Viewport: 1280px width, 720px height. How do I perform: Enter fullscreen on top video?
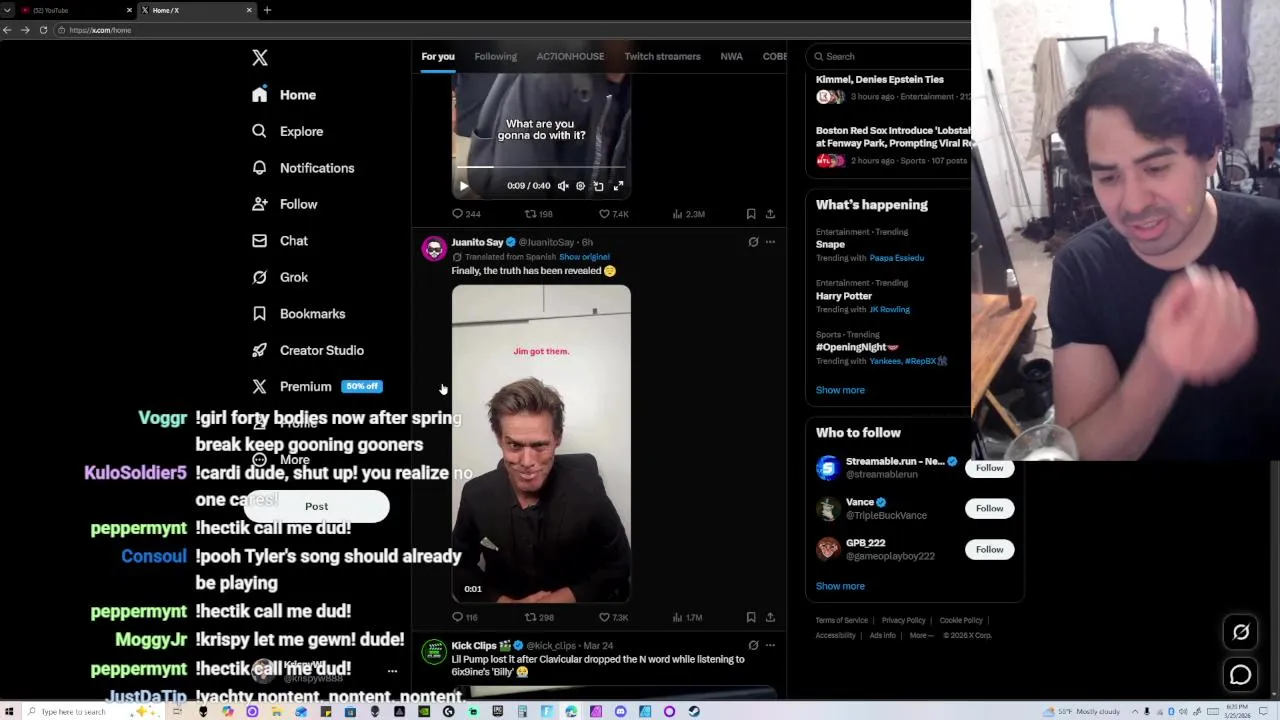pyautogui.click(x=618, y=186)
